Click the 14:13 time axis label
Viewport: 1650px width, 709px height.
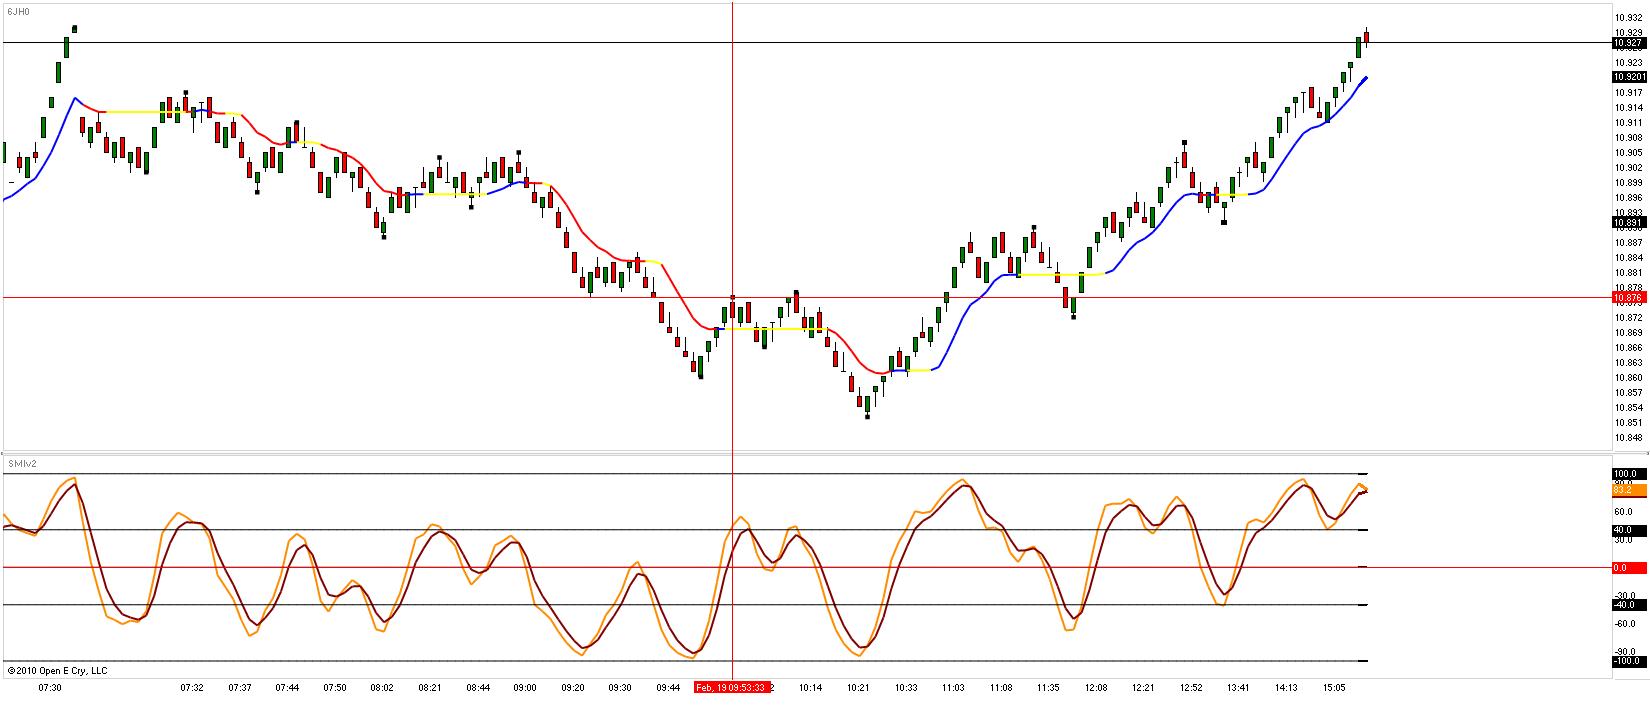(x=1286, y=688)
